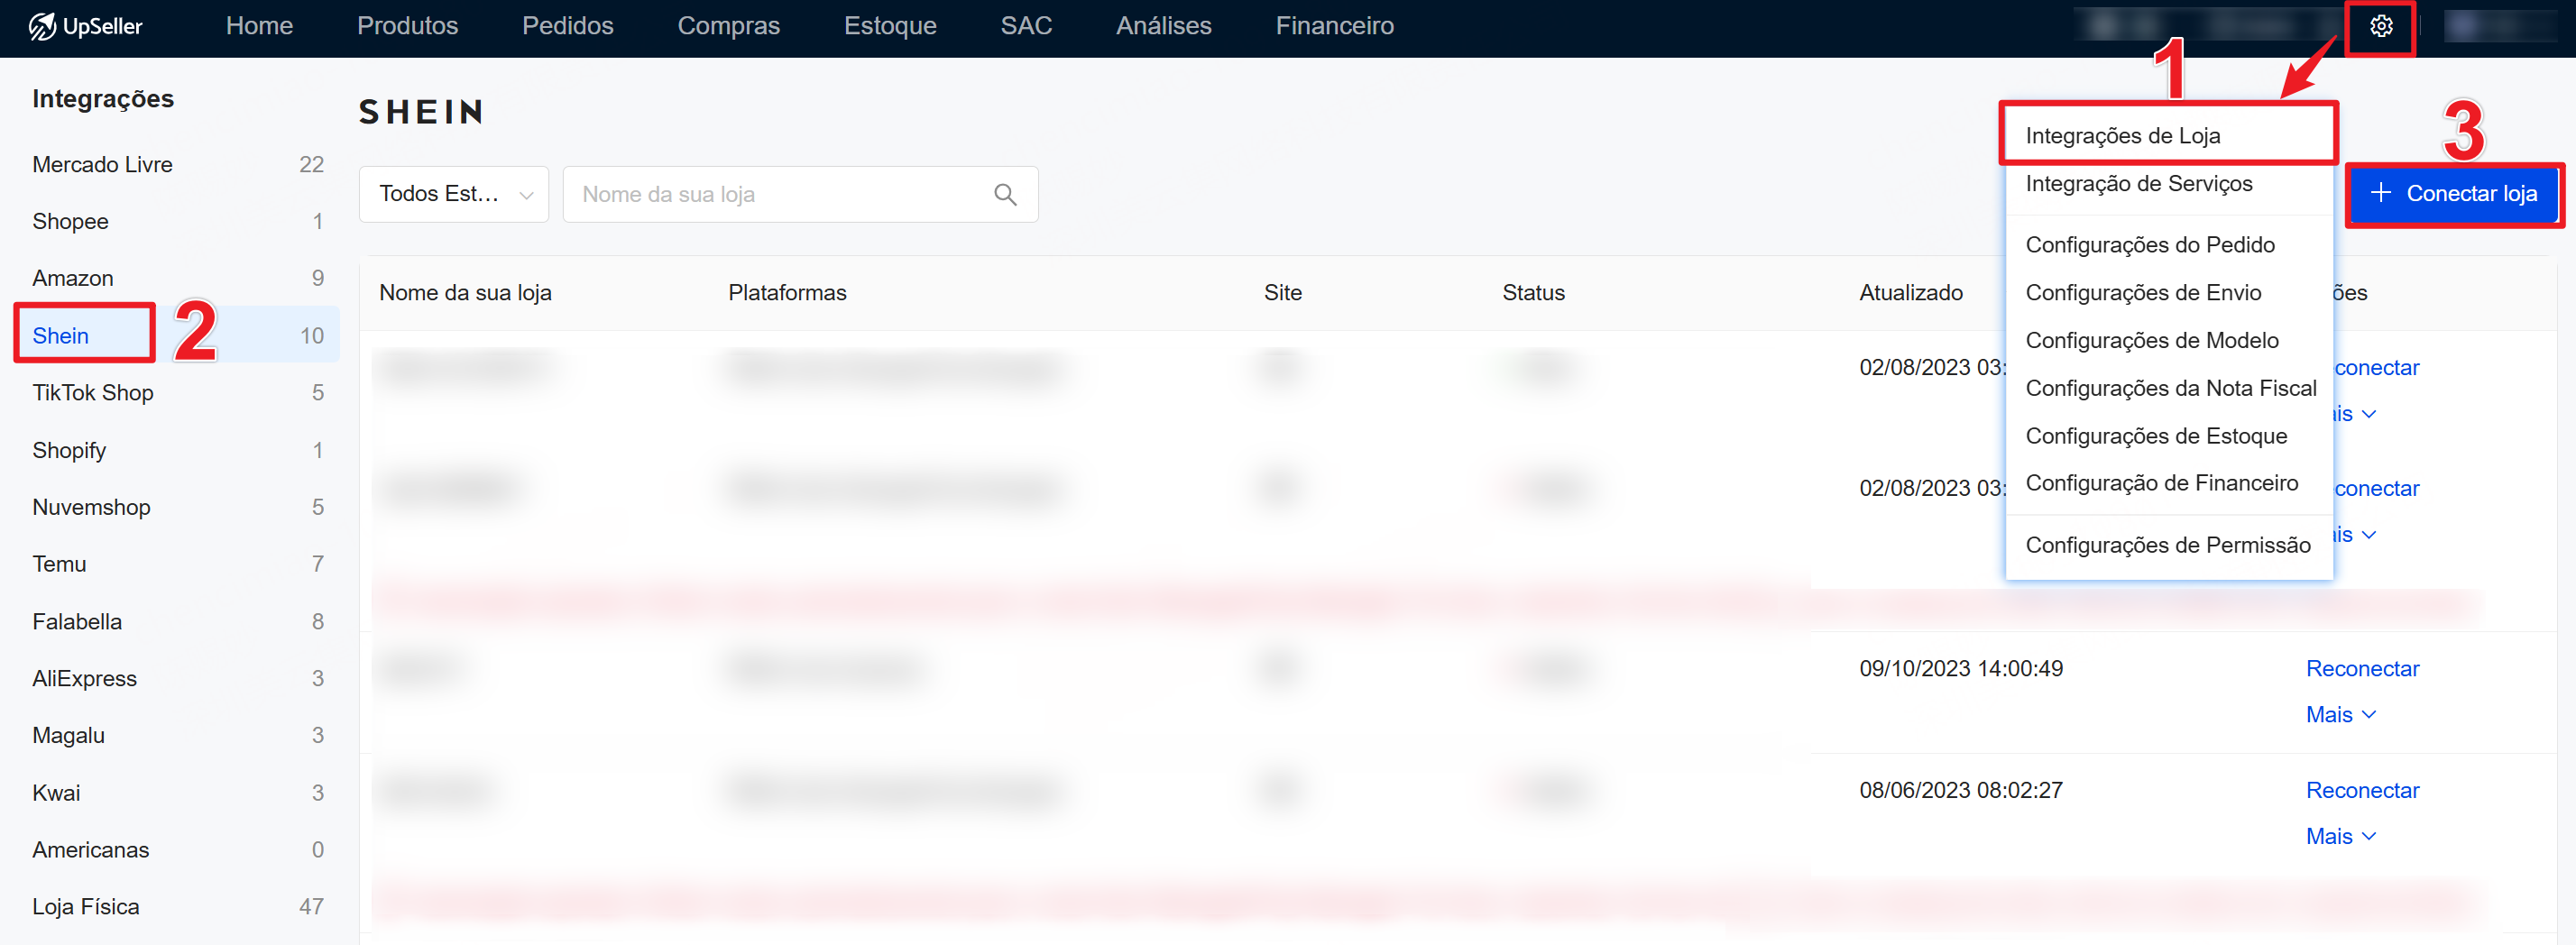
Task: Select Shein in integrations sidebar
Action: pos(61,335)
